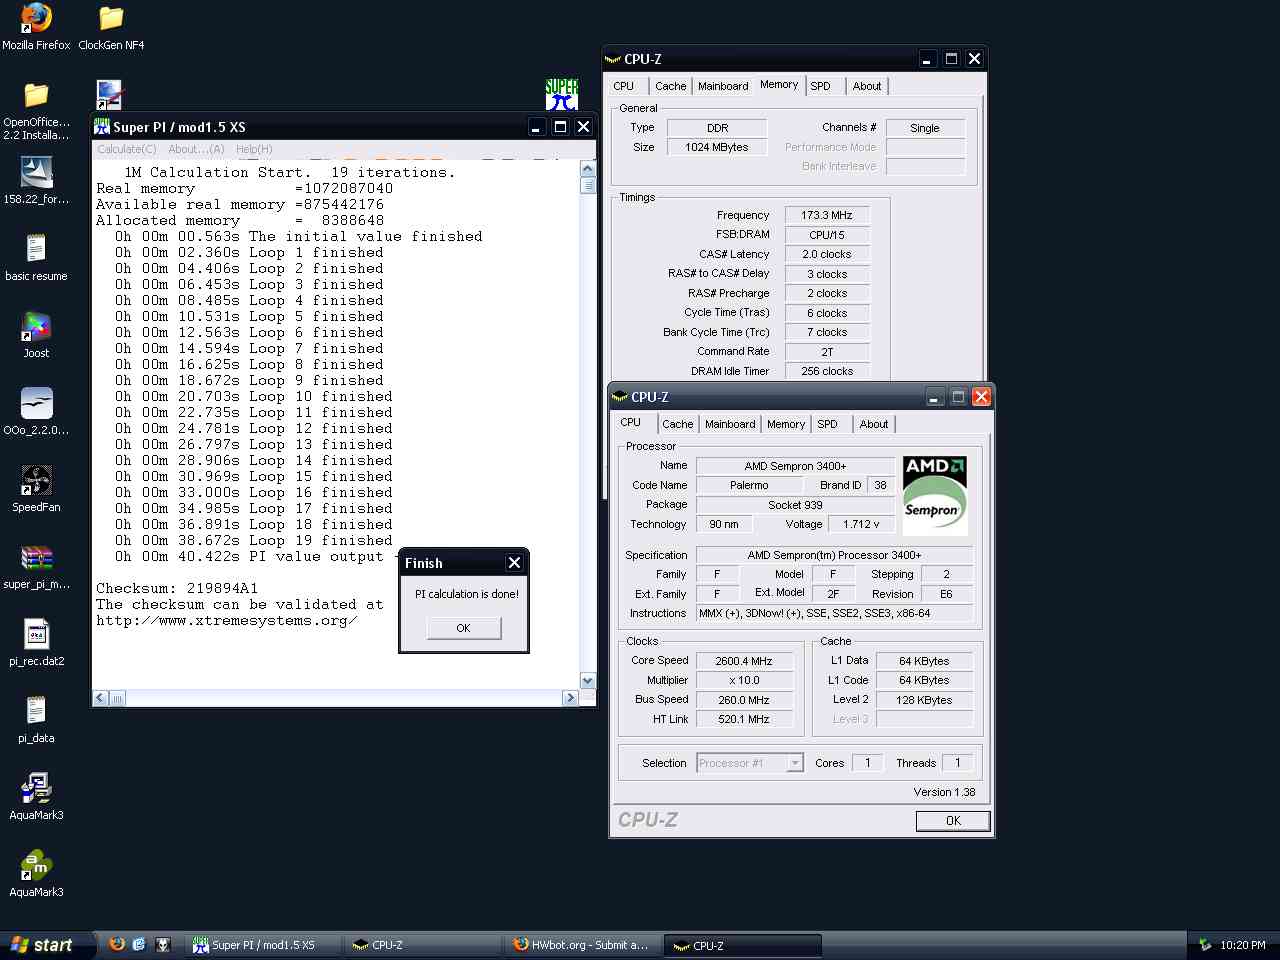Close the Finish dialog

click(x=514, y=563)
